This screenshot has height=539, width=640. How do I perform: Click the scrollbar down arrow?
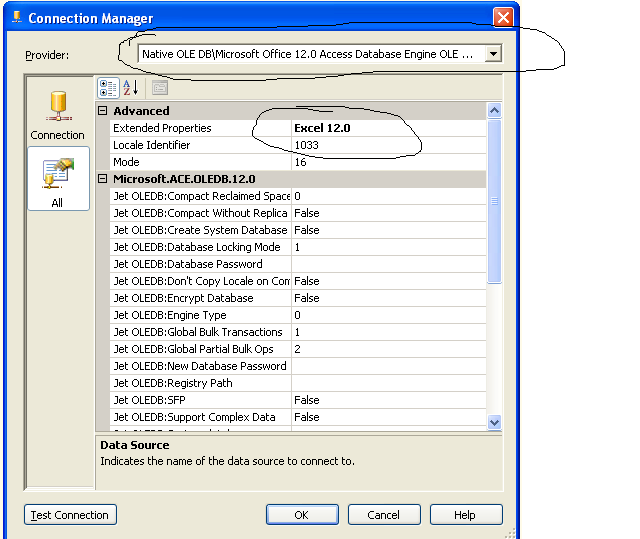point(494,422)
